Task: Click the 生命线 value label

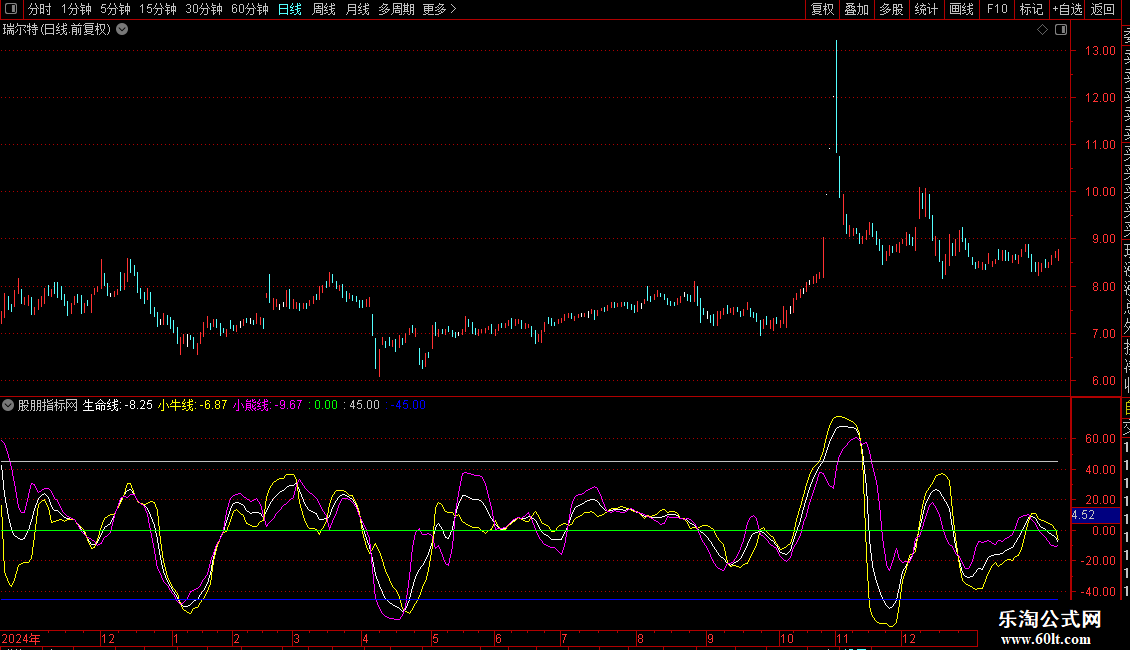Action: coord(117,405)
